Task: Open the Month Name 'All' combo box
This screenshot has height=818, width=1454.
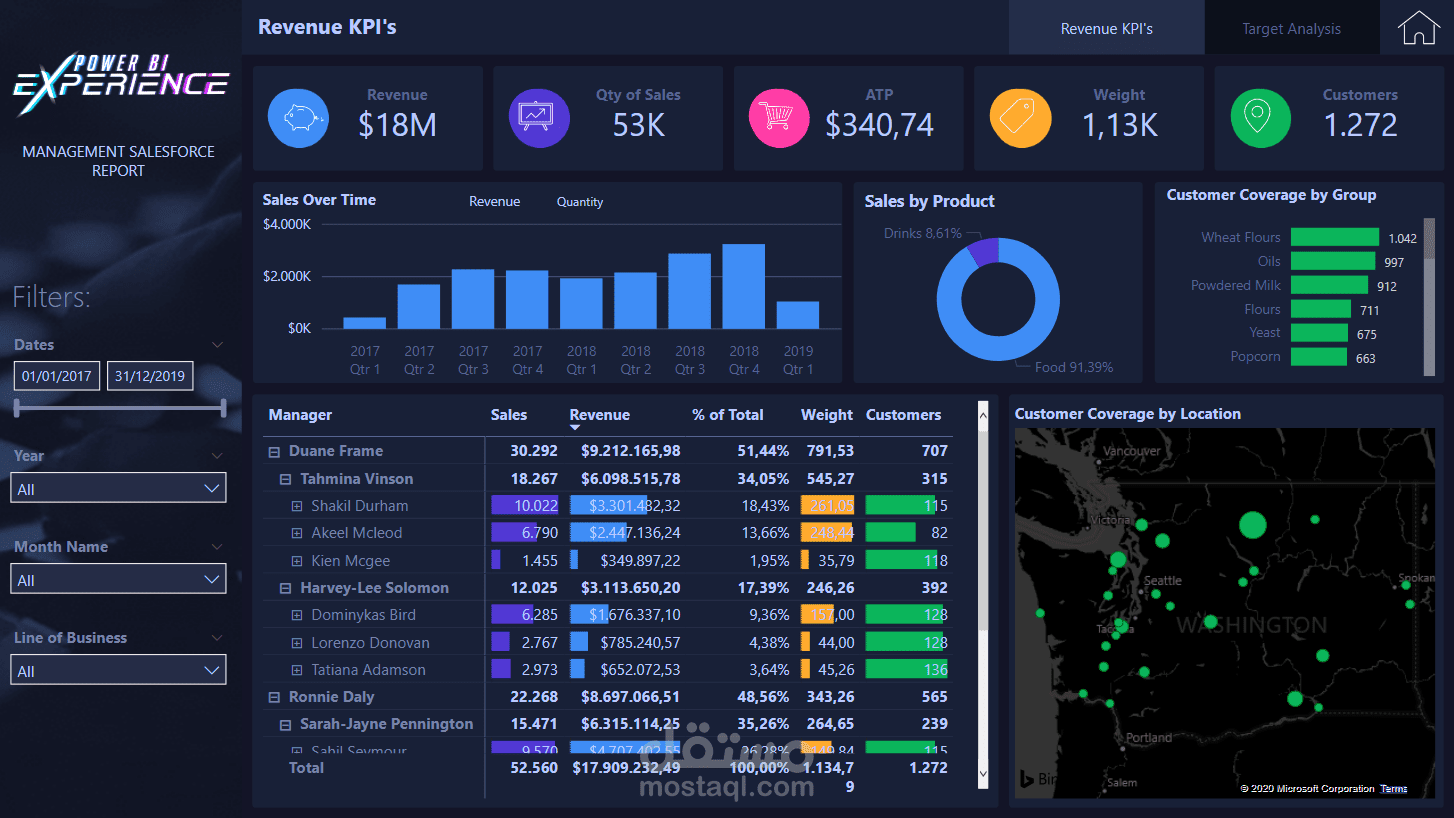Action: (x=118, y=579)
